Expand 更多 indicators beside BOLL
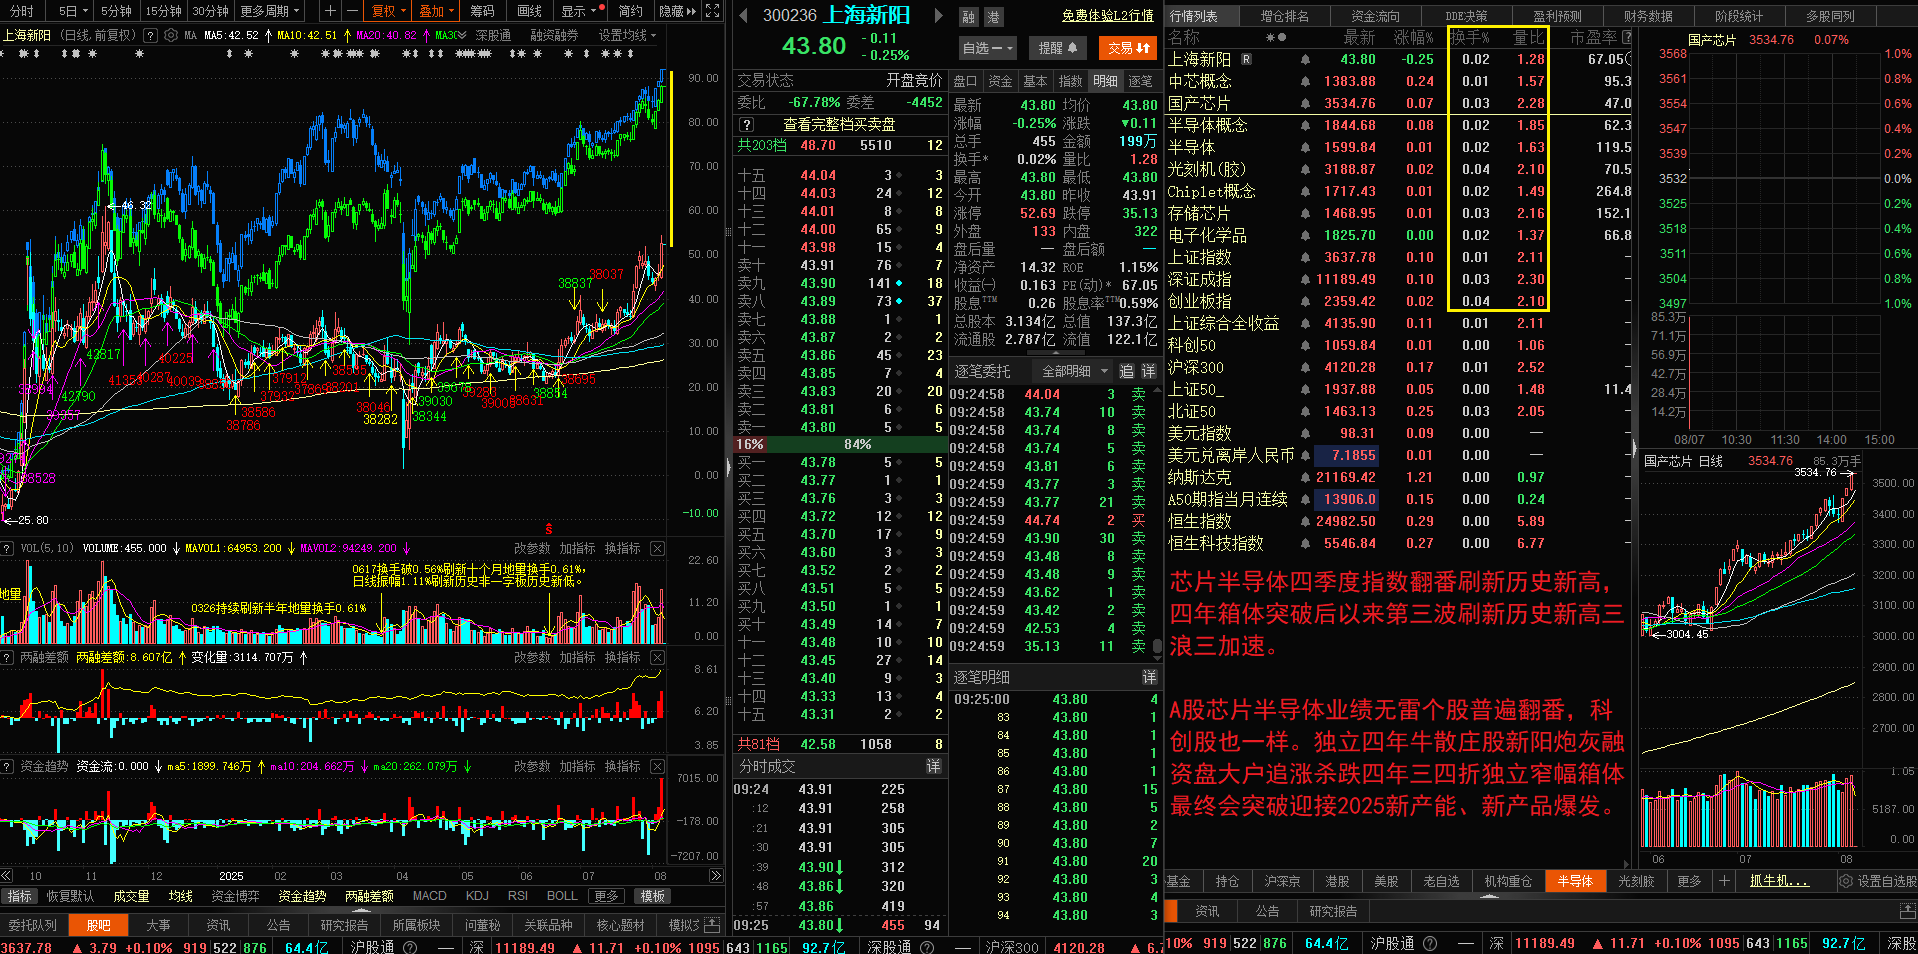This screenshot has height=954, width=1918. click(606, 896)
